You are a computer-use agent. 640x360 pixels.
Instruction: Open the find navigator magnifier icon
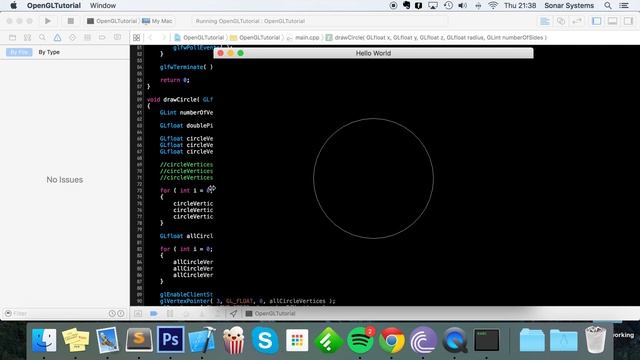tap(42, 38)
